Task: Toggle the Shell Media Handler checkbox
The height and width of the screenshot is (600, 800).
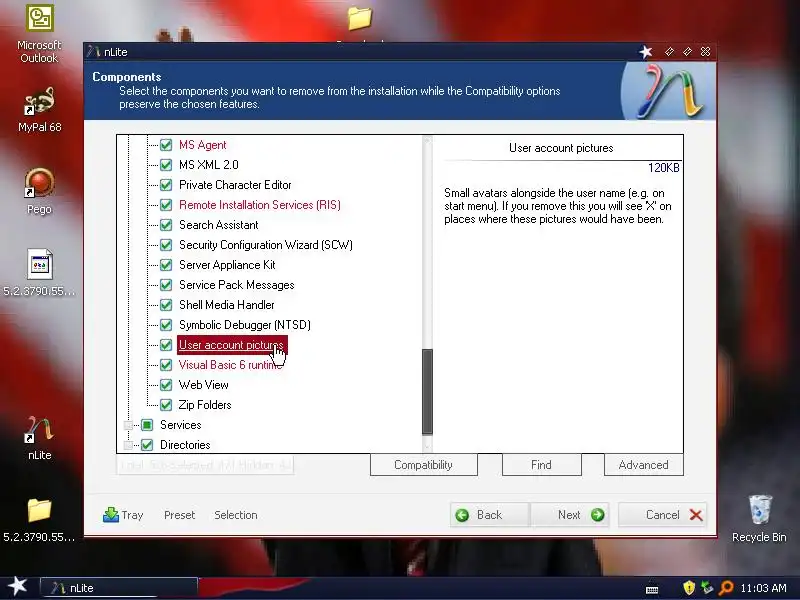Action: coord(166,305)
